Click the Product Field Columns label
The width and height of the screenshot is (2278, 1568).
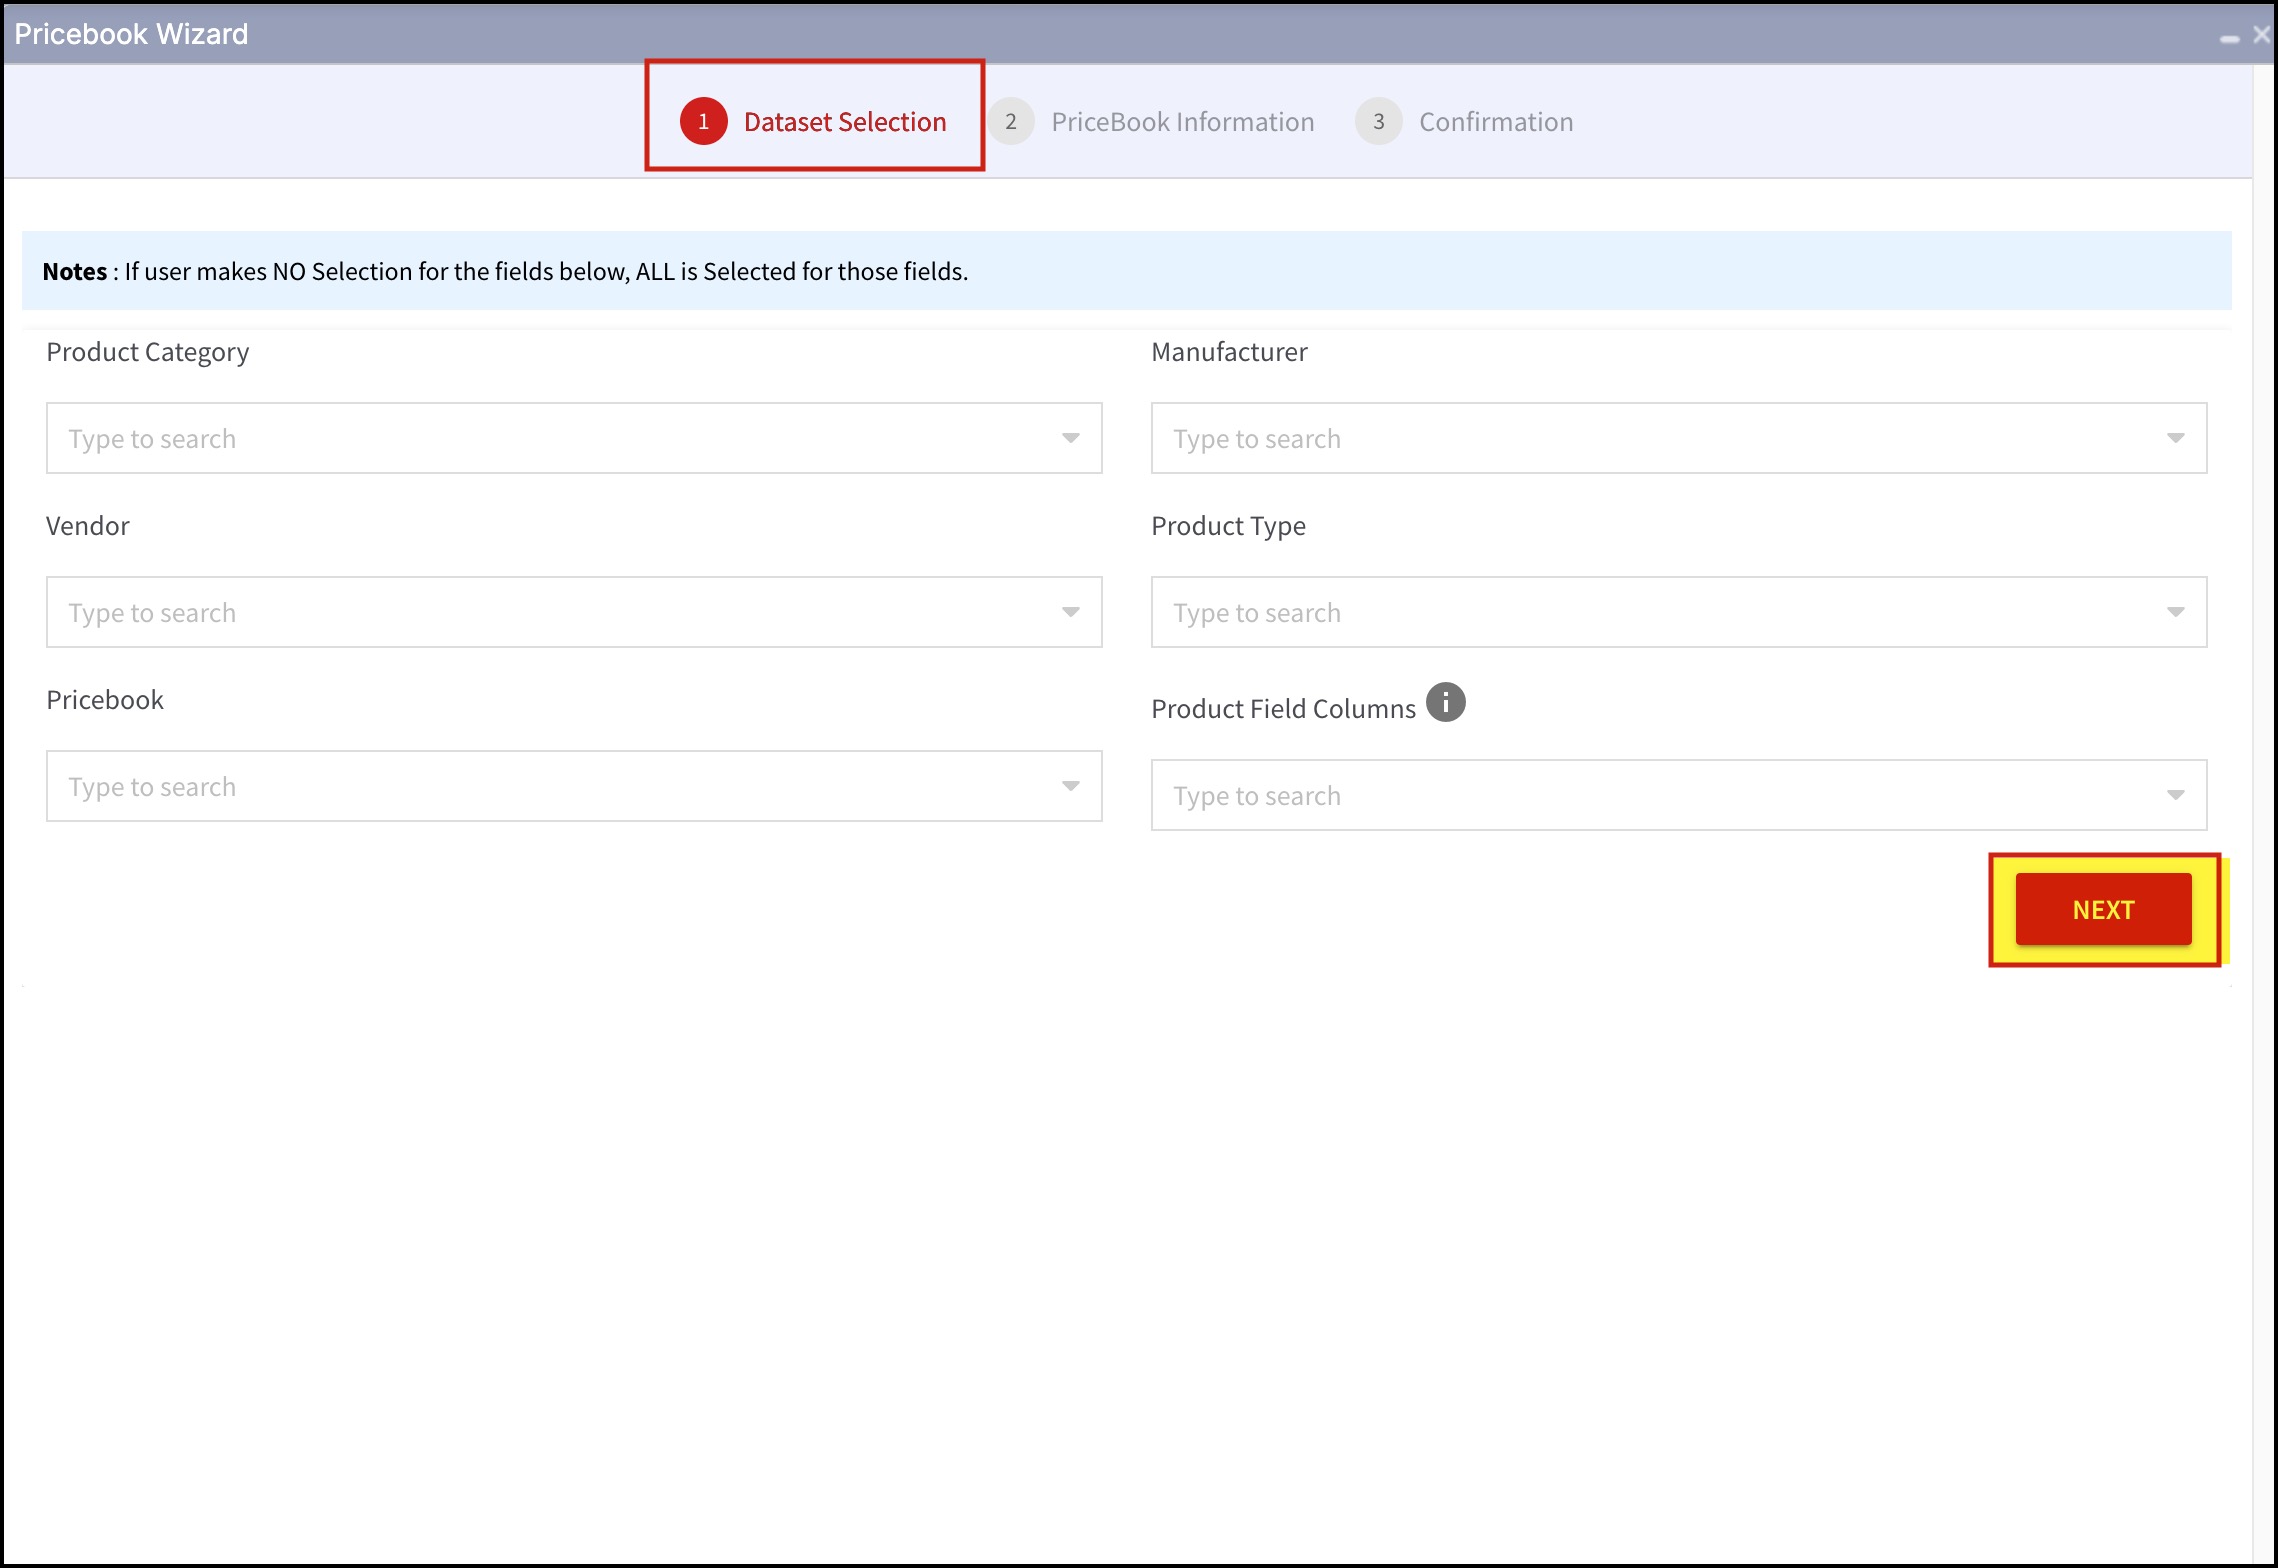click(x=1283, y=709)
